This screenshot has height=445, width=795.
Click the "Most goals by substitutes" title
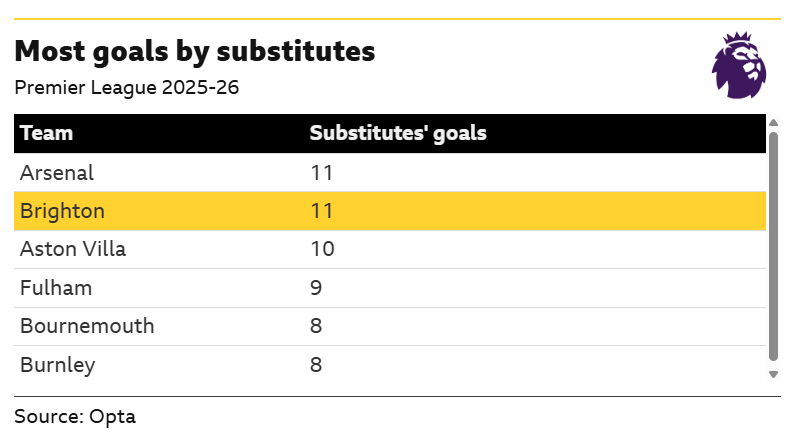tap(195, 52)
